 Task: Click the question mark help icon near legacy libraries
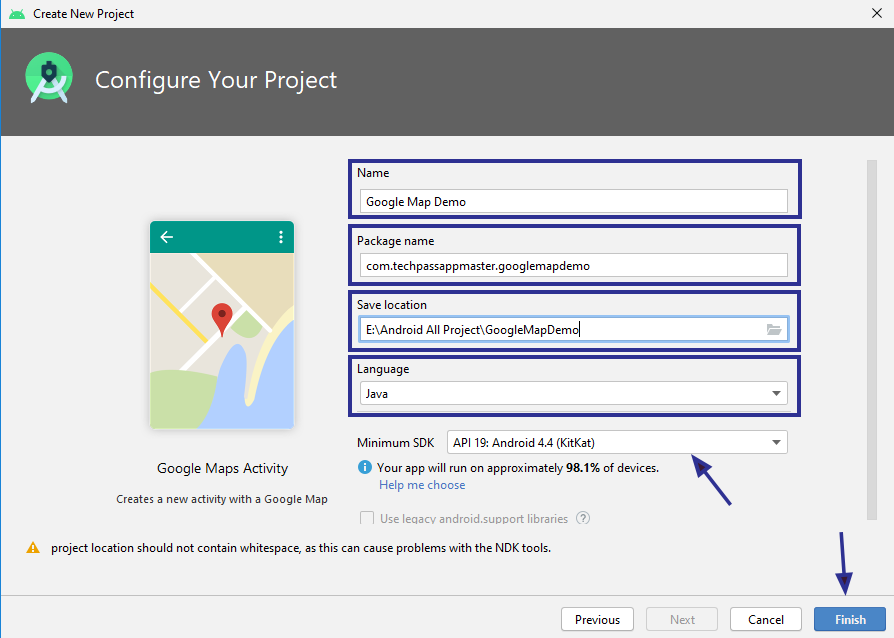[x=583, y=518]
